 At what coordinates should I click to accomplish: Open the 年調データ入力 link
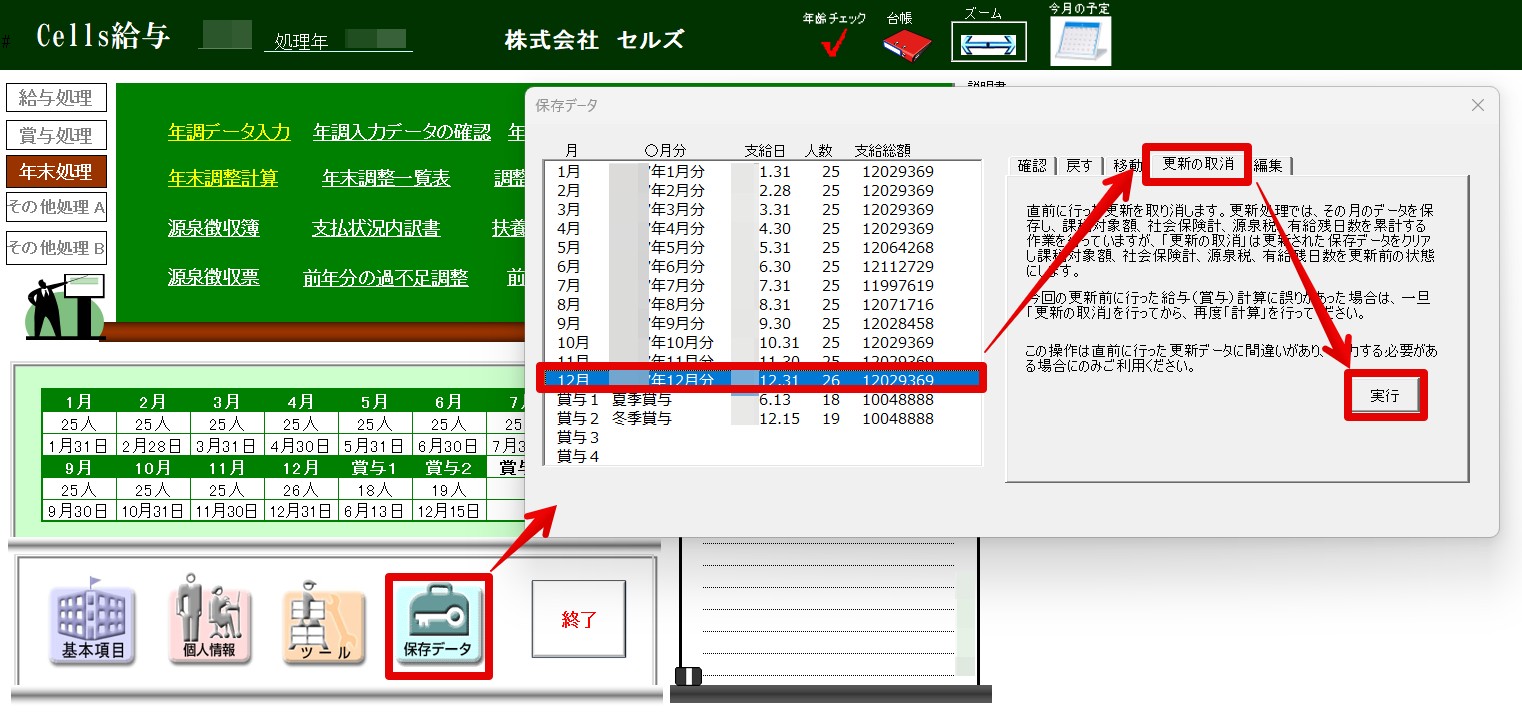[228, 131]
